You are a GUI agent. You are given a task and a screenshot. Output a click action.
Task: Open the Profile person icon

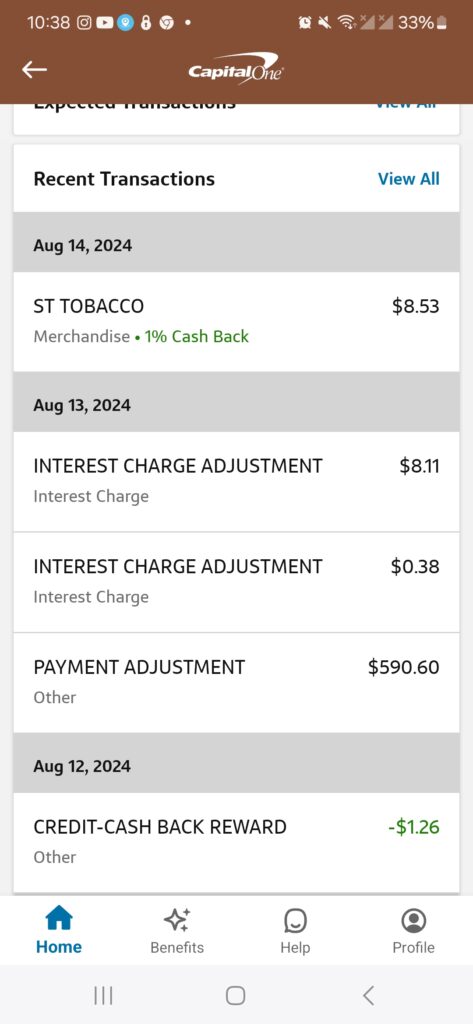tap(414, 920)
